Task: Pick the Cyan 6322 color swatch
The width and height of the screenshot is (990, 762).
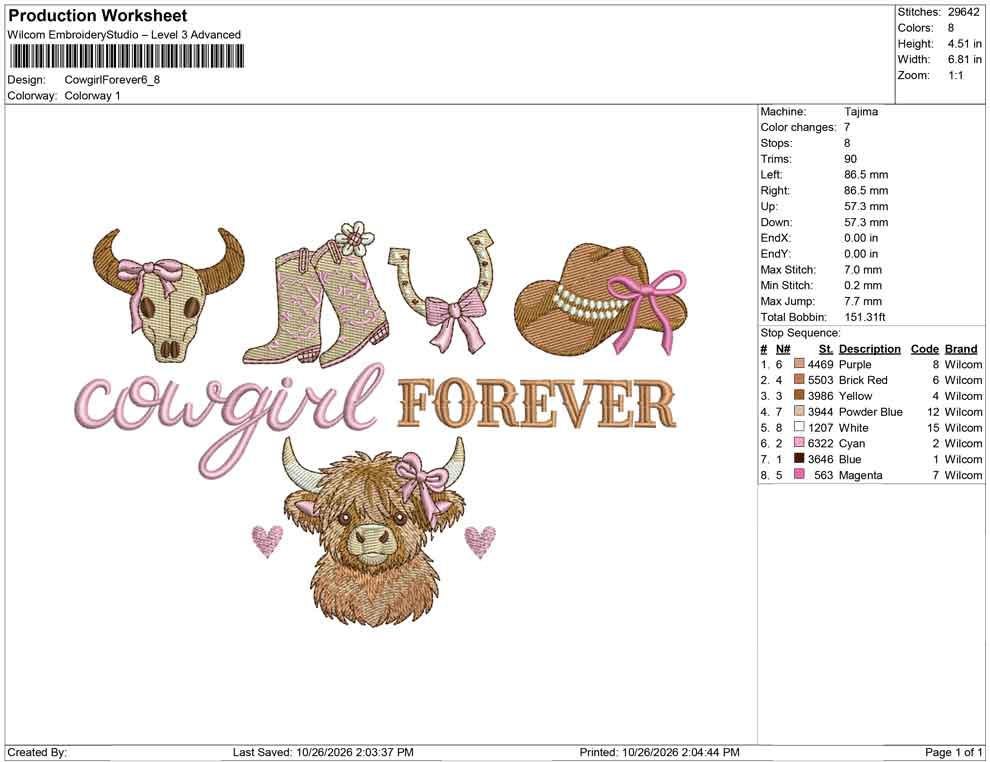Action: (799, 443)
